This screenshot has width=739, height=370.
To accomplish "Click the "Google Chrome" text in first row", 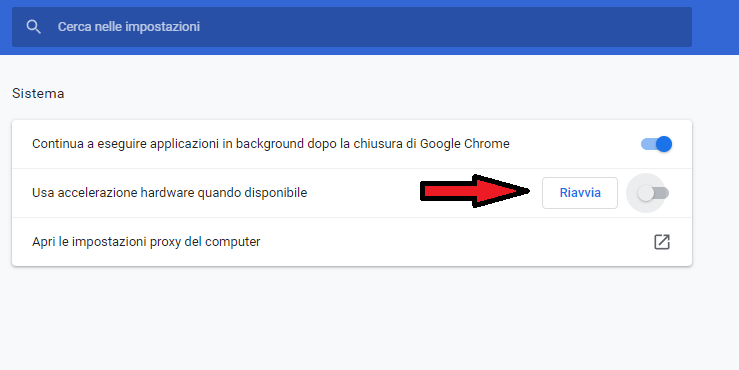I will 465,144.
